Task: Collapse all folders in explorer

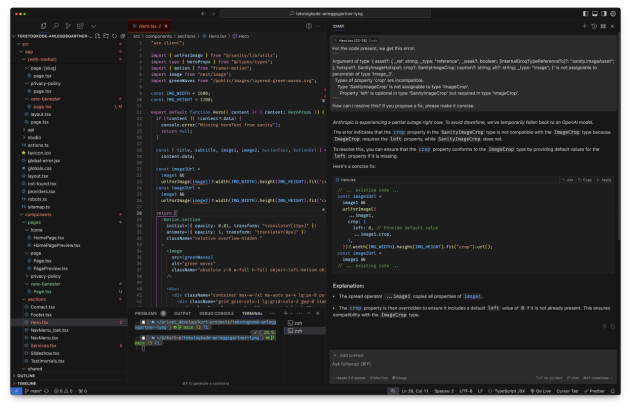Action: click(123, 36)
